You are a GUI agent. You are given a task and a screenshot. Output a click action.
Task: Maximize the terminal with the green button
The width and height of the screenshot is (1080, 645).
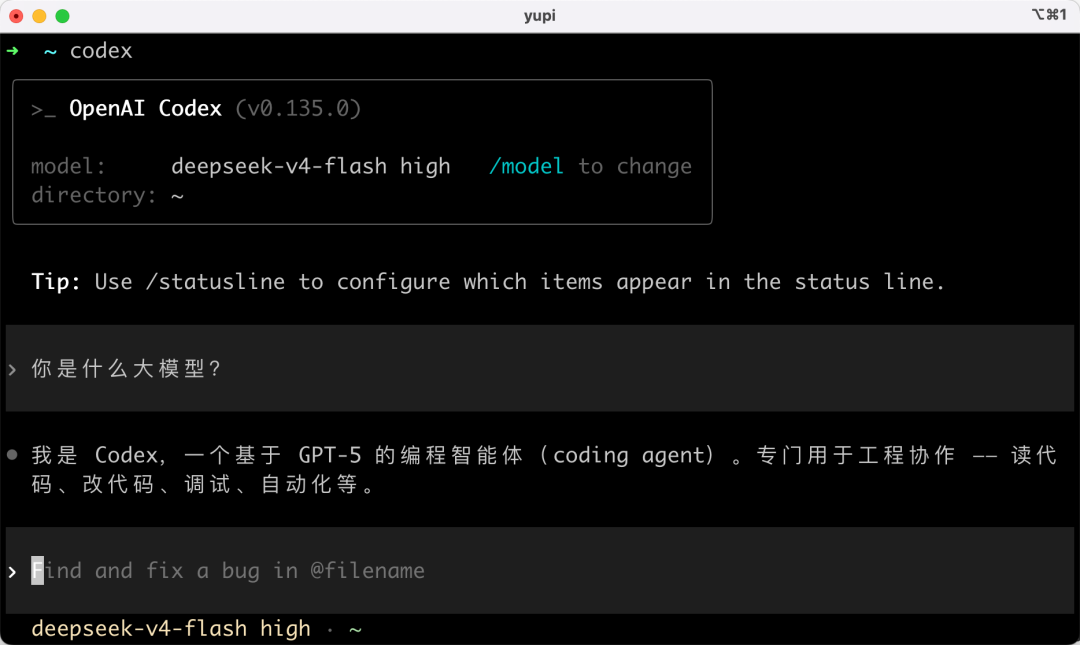(x=63, y=16)
